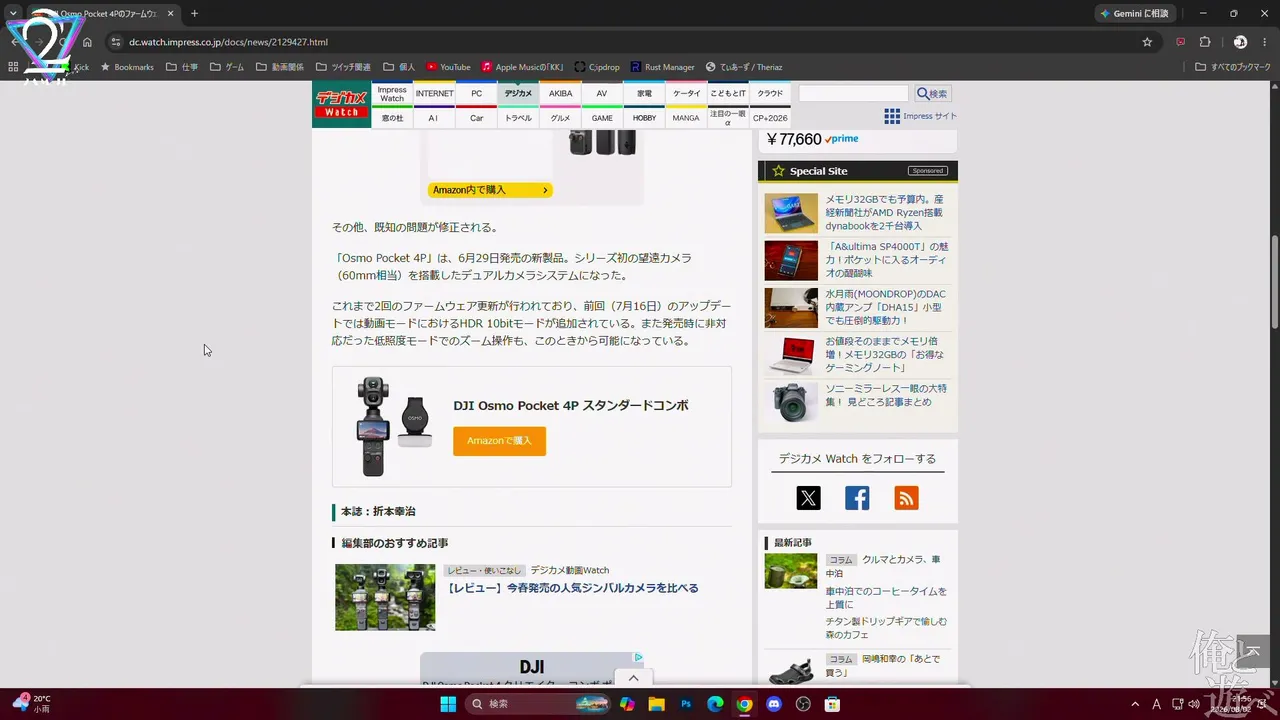Screen dimensions: 1280x720
Task: Click the site search text field
Action: tap(853, 93)
